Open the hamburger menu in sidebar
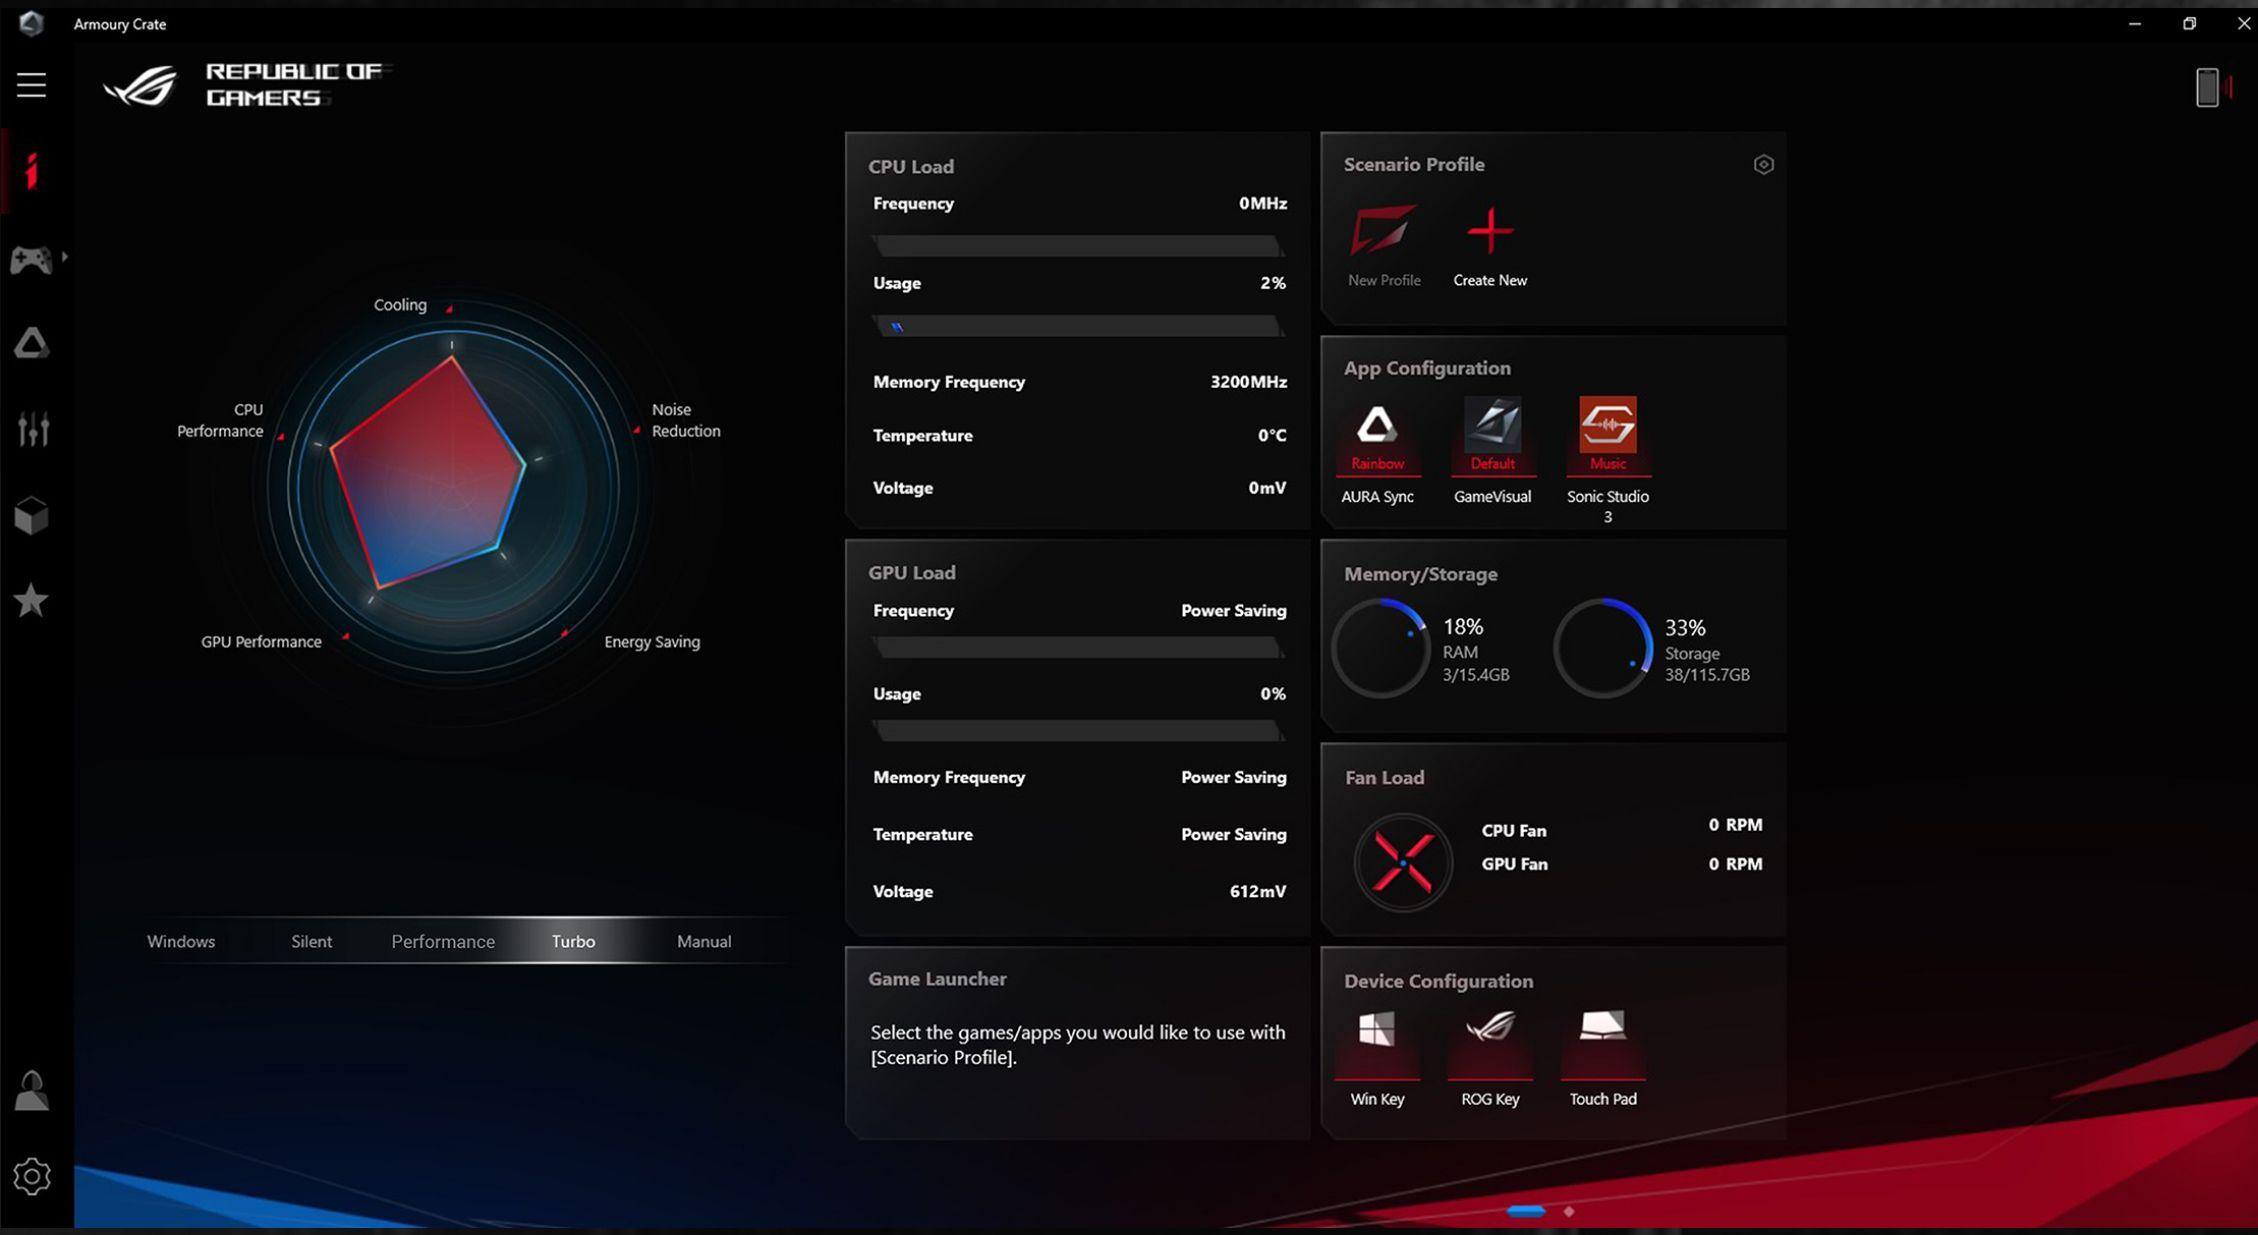 [32, 85]
